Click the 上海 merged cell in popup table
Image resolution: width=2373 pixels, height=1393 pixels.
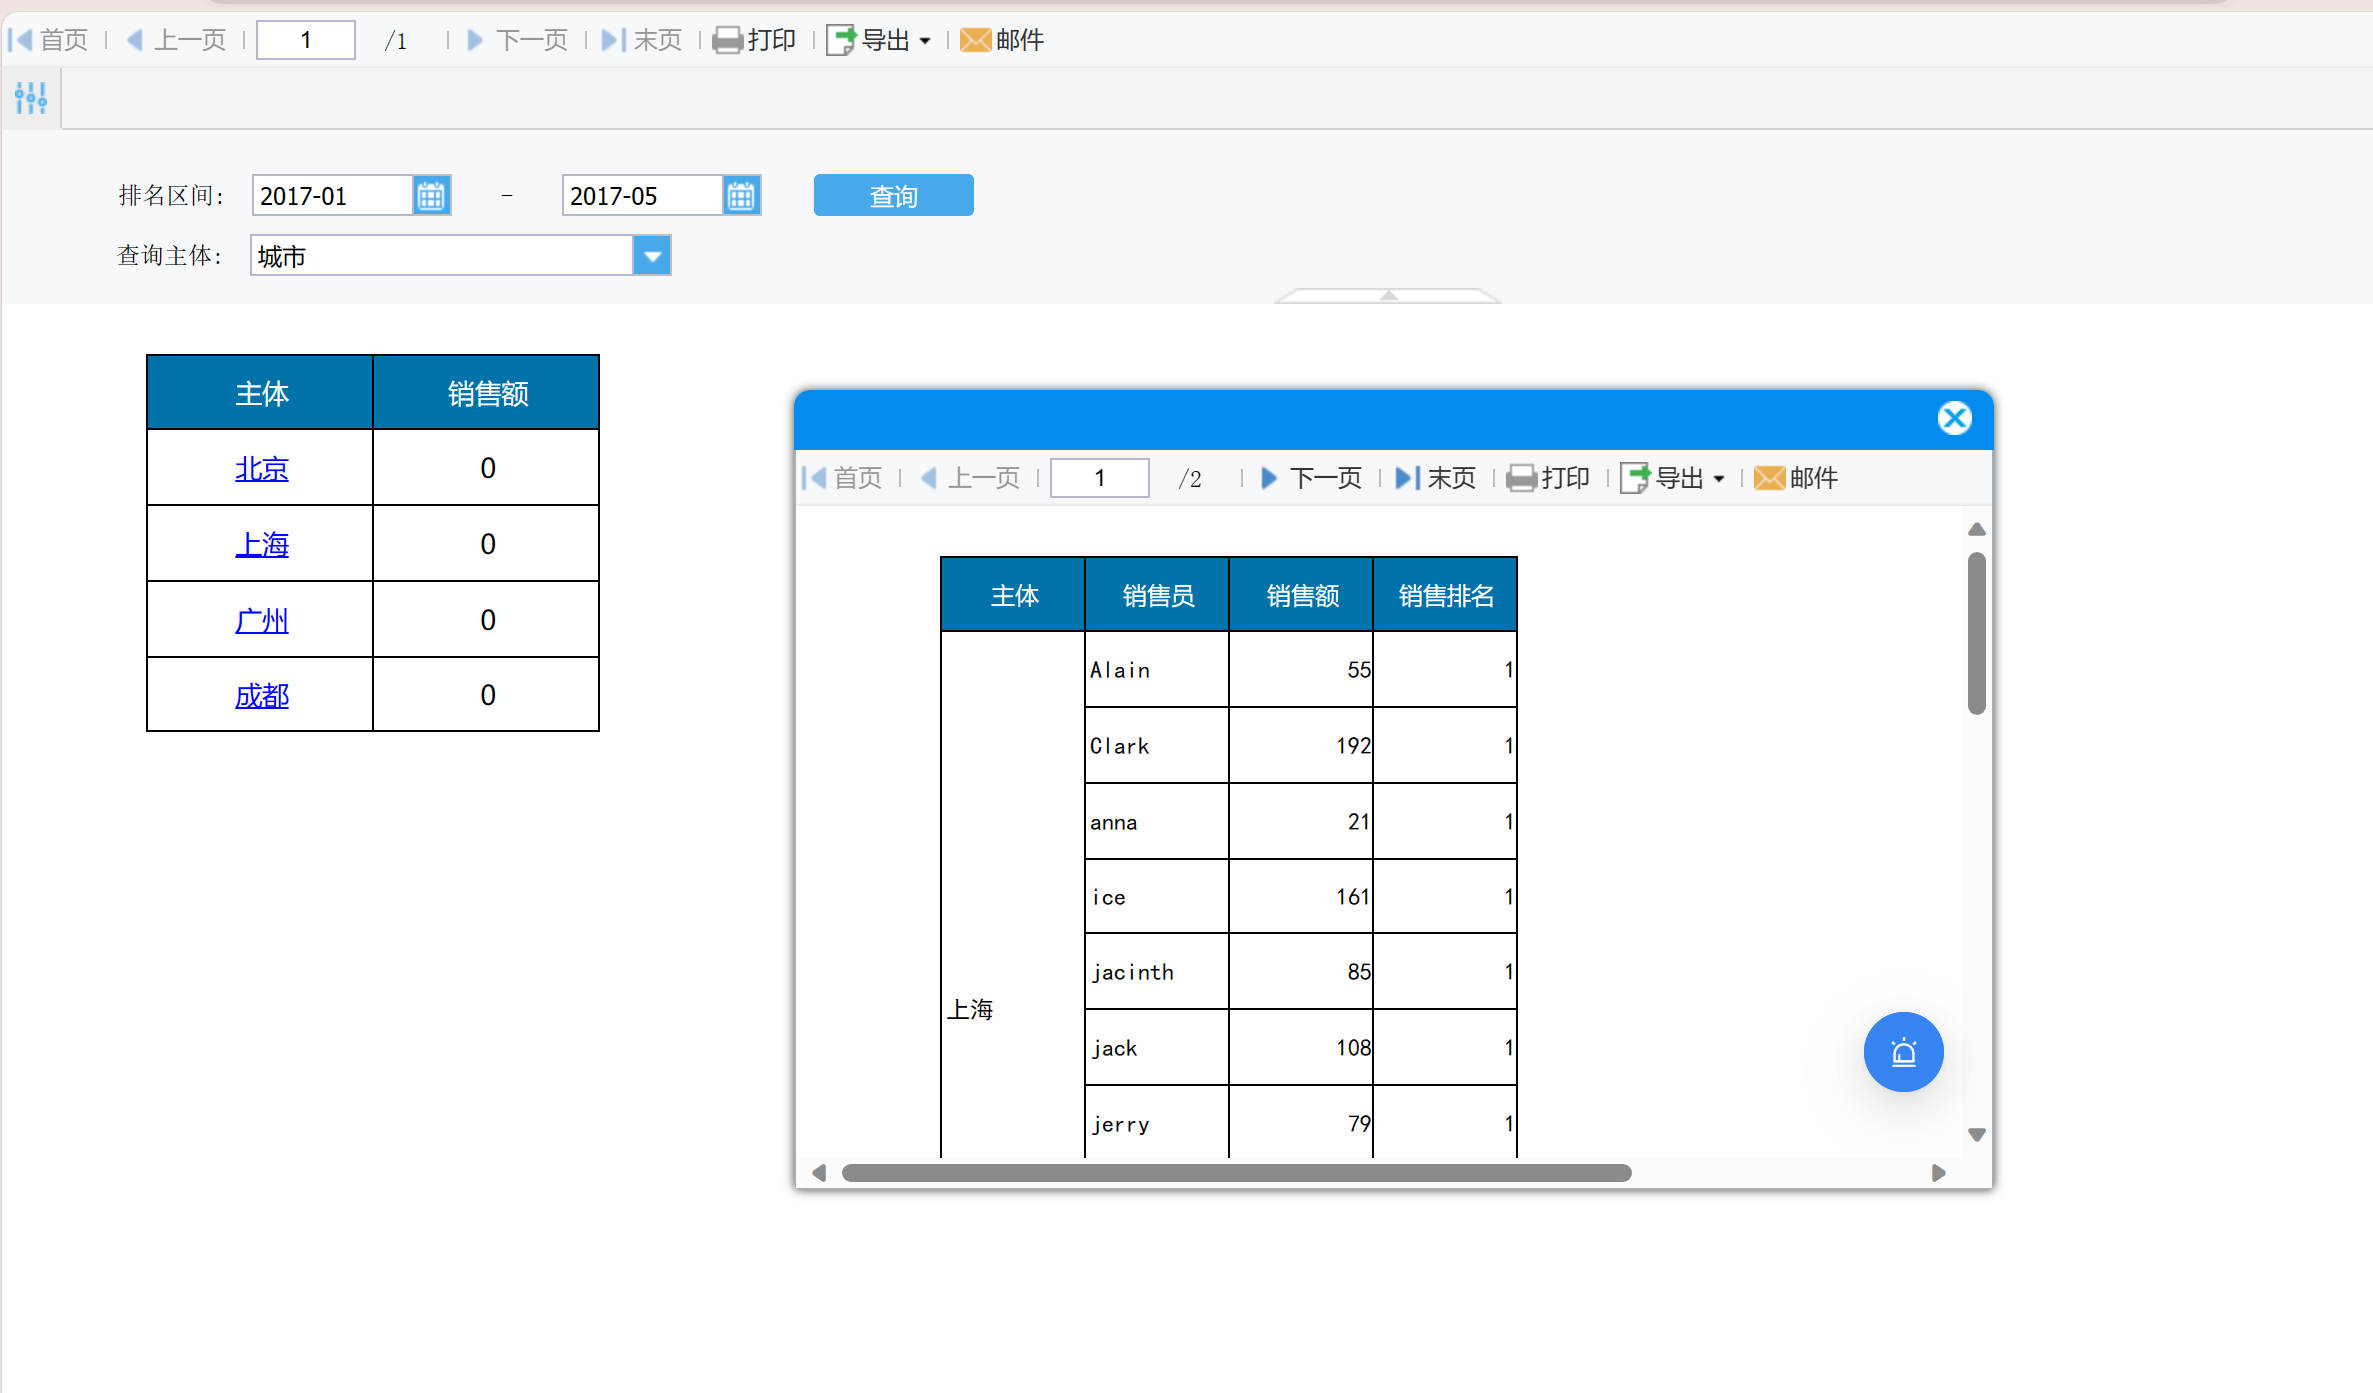[x=1013, y=895]
